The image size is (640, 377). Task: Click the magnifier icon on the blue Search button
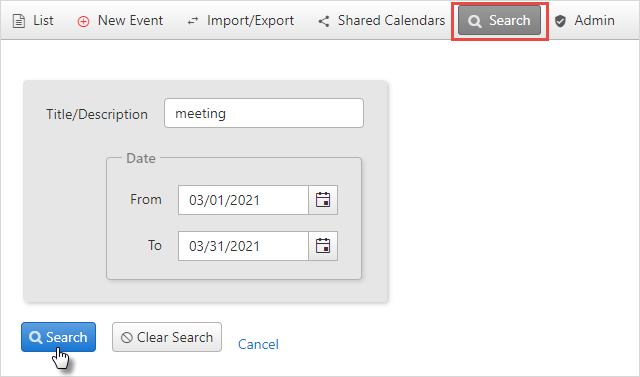click(36, 337)
